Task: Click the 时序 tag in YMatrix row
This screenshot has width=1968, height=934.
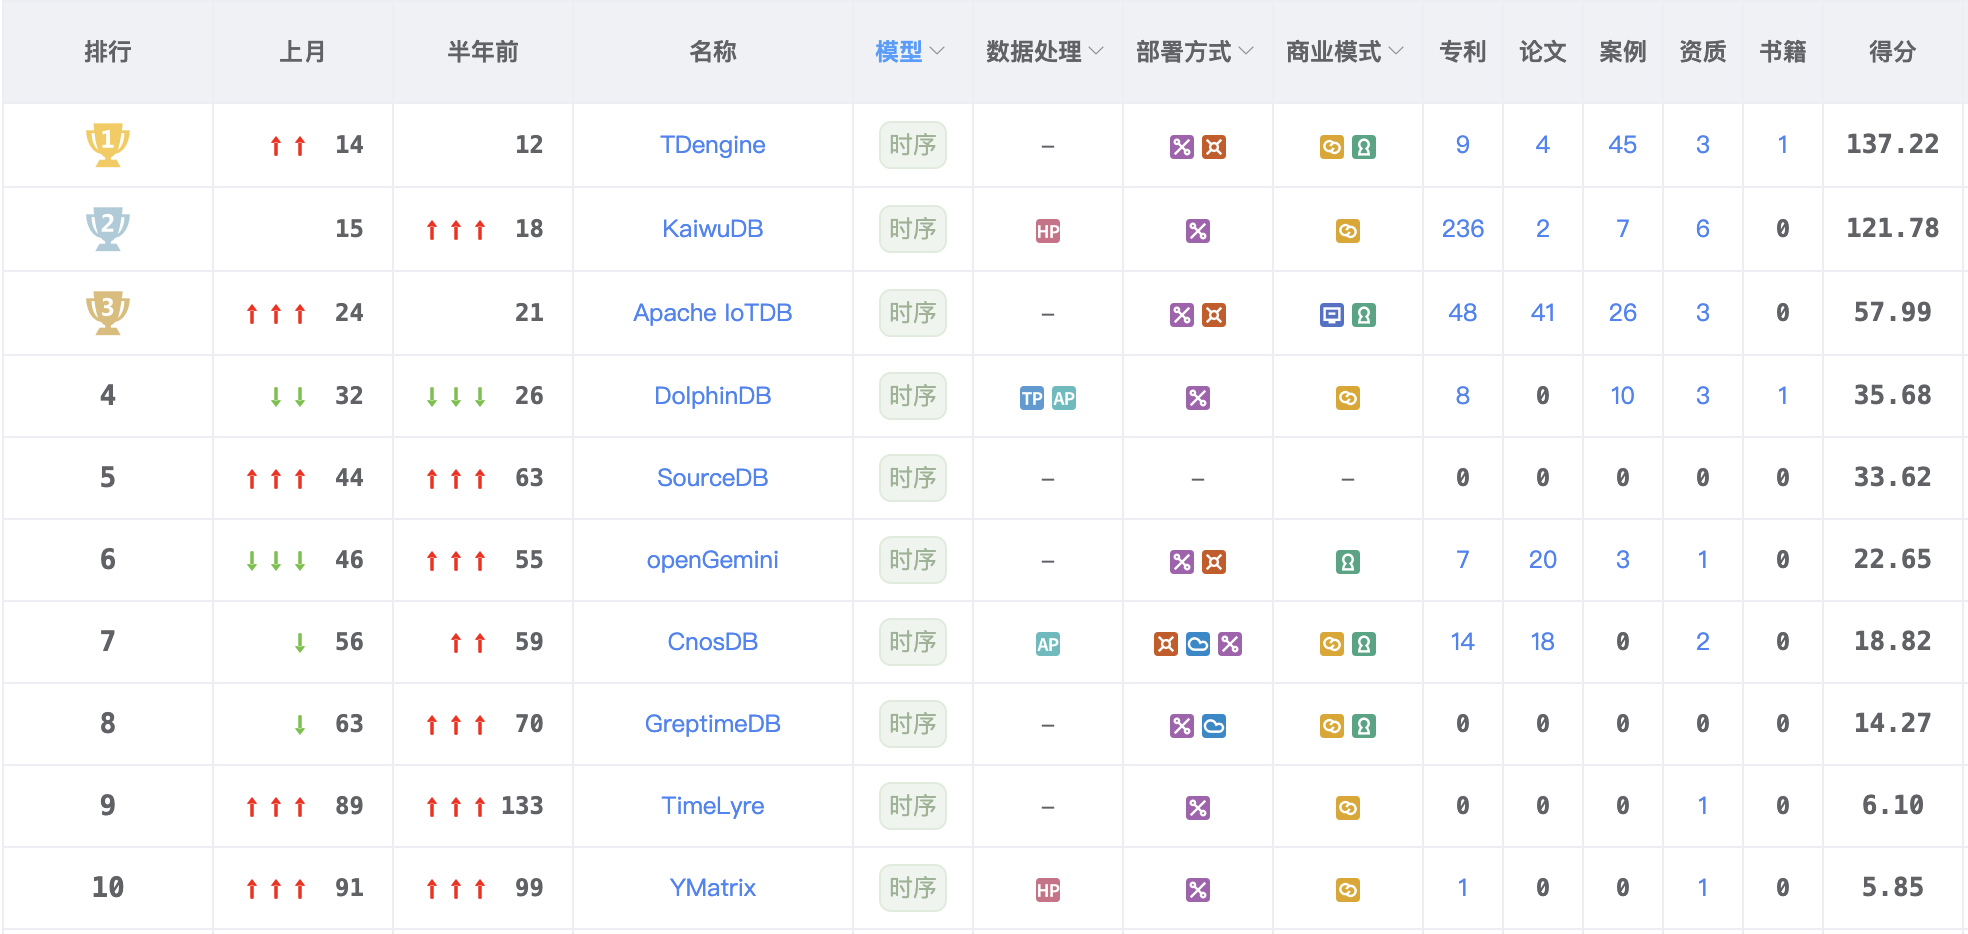Action: (x=913, y=889)
